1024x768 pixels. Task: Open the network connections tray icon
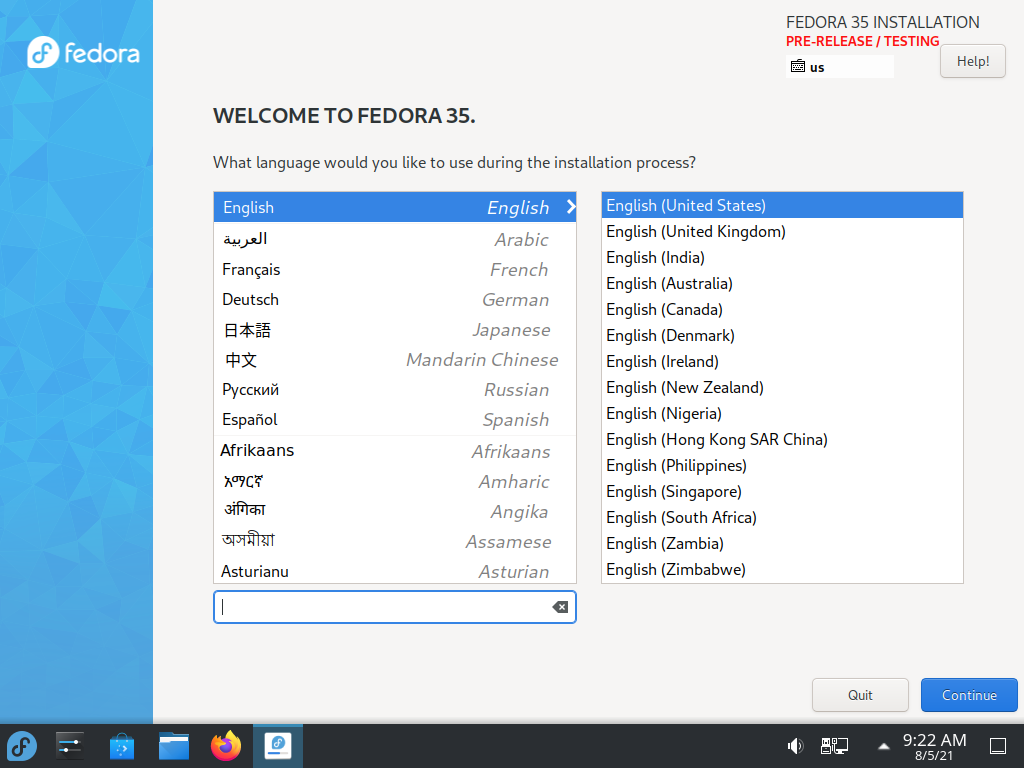tap(834, 746)
